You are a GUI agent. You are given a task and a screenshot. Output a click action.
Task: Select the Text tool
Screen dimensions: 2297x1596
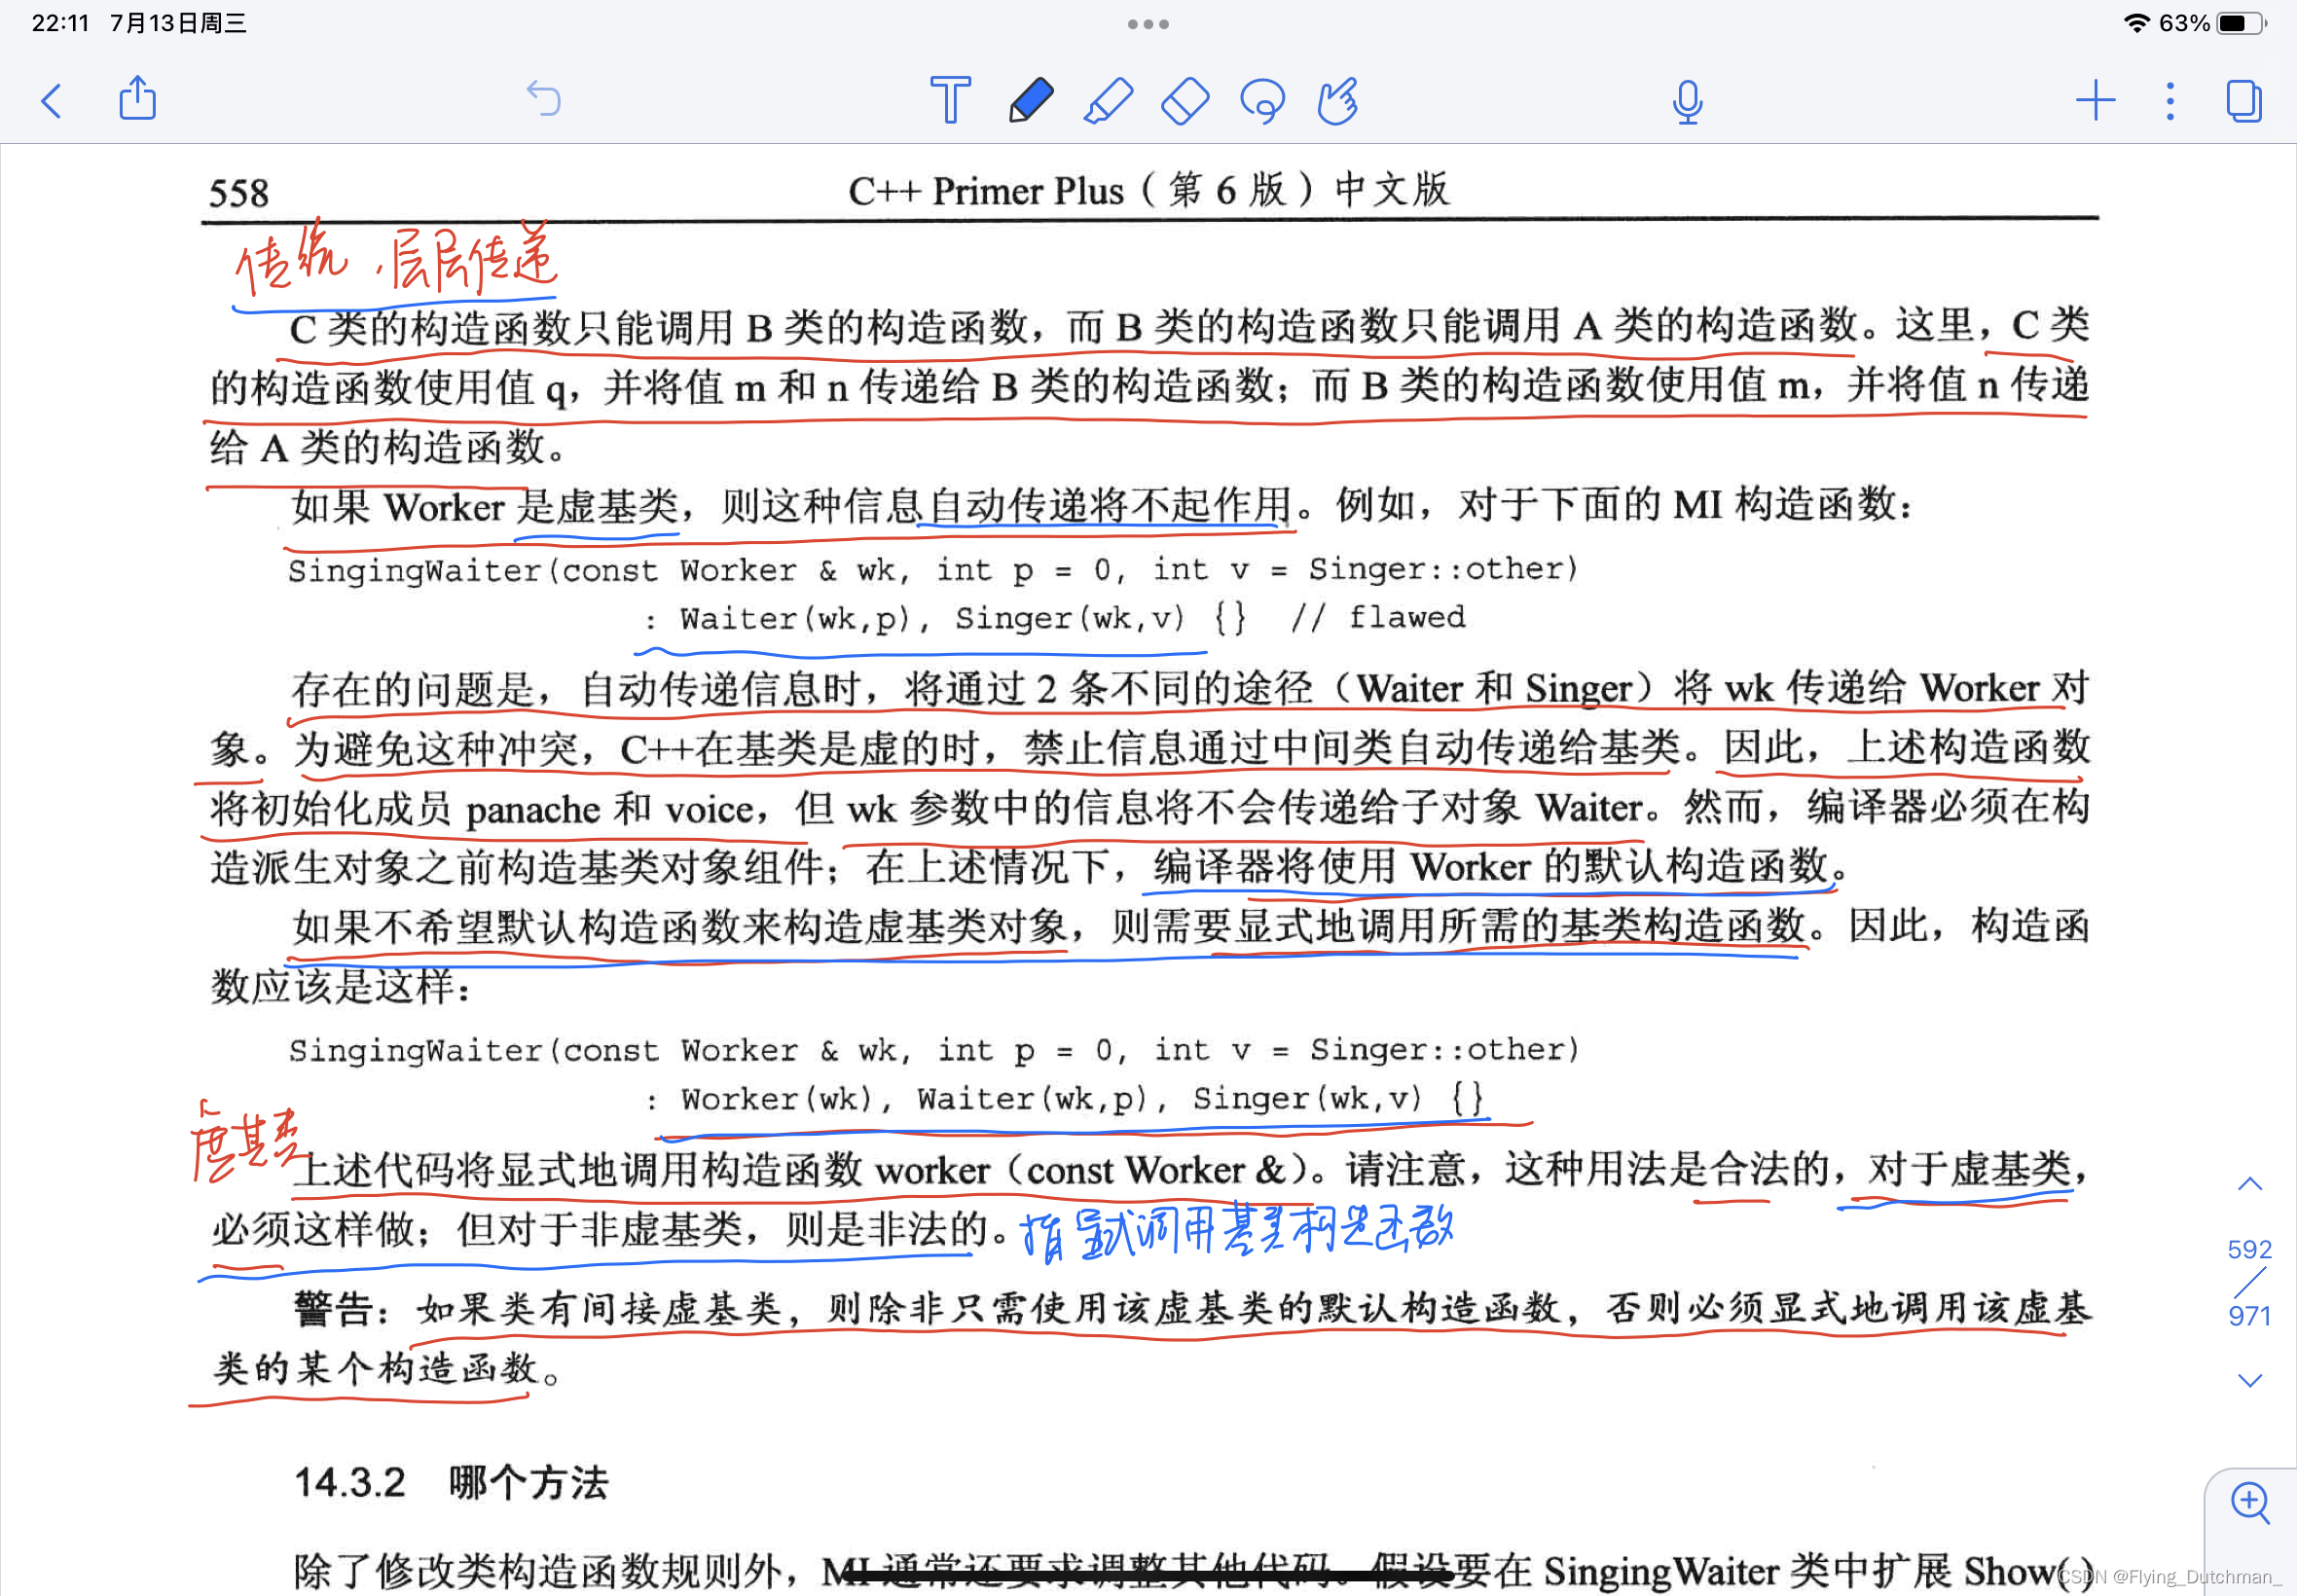950,100
